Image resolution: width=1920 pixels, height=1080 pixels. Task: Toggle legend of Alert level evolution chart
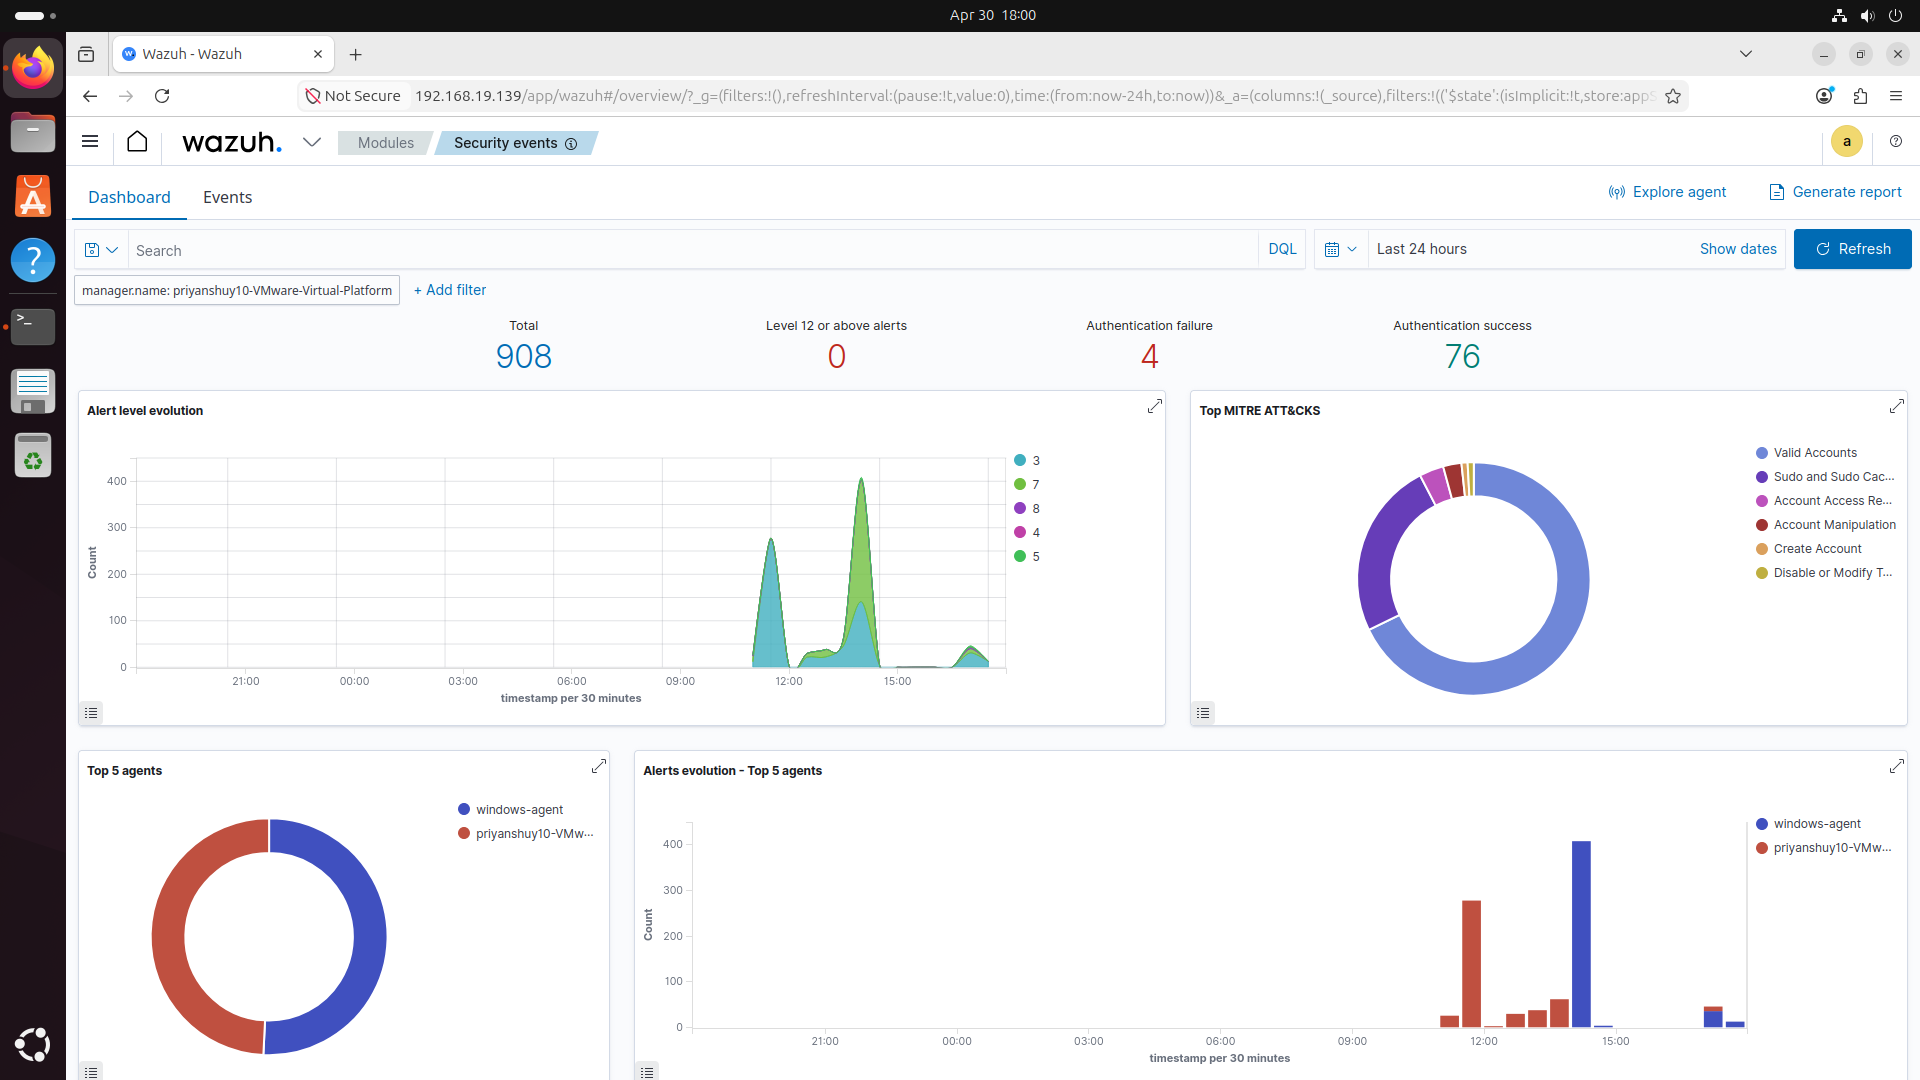click(91, 713)
